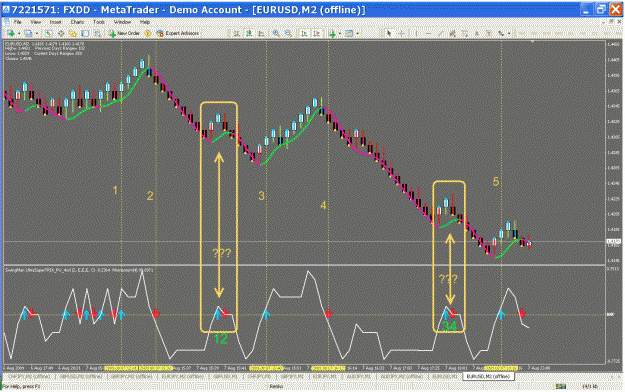
Task: Open the Navigator panel
Action: coord(73,33)
